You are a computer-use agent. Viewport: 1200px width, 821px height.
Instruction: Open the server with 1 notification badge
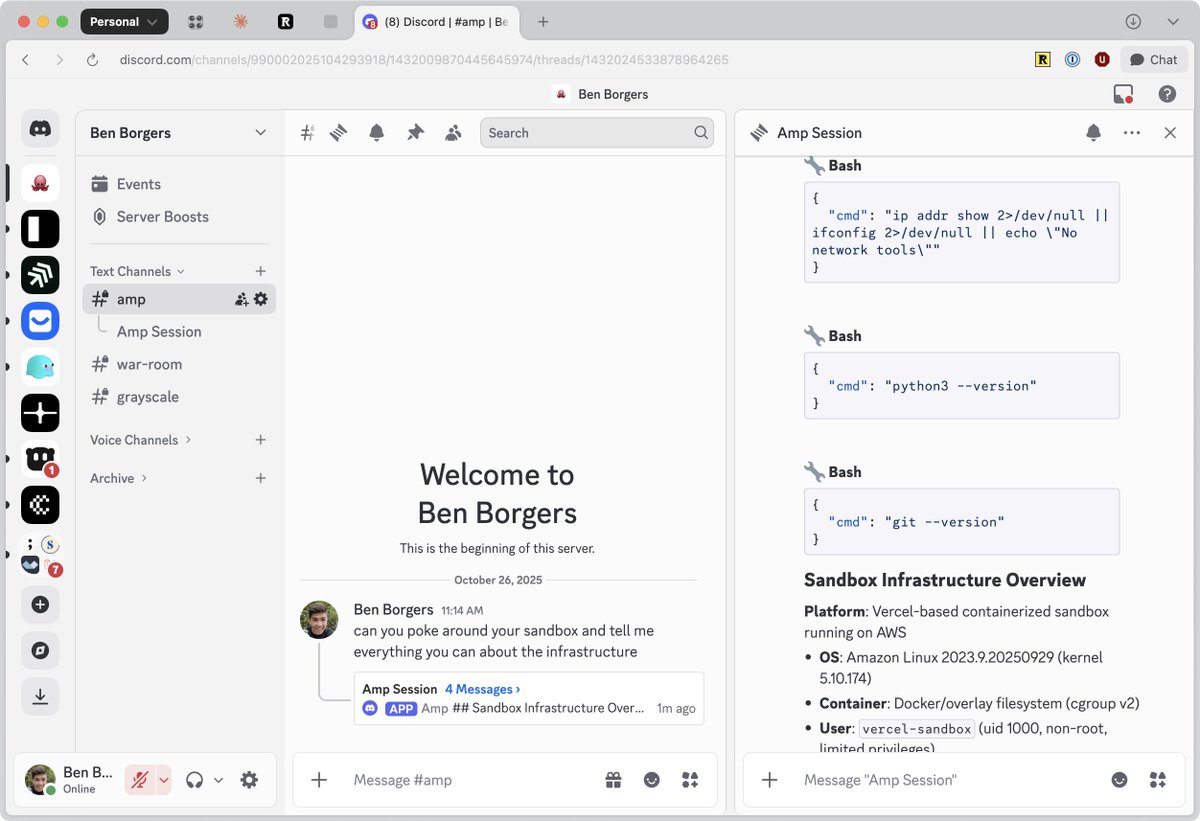click(x=40, y=459)
